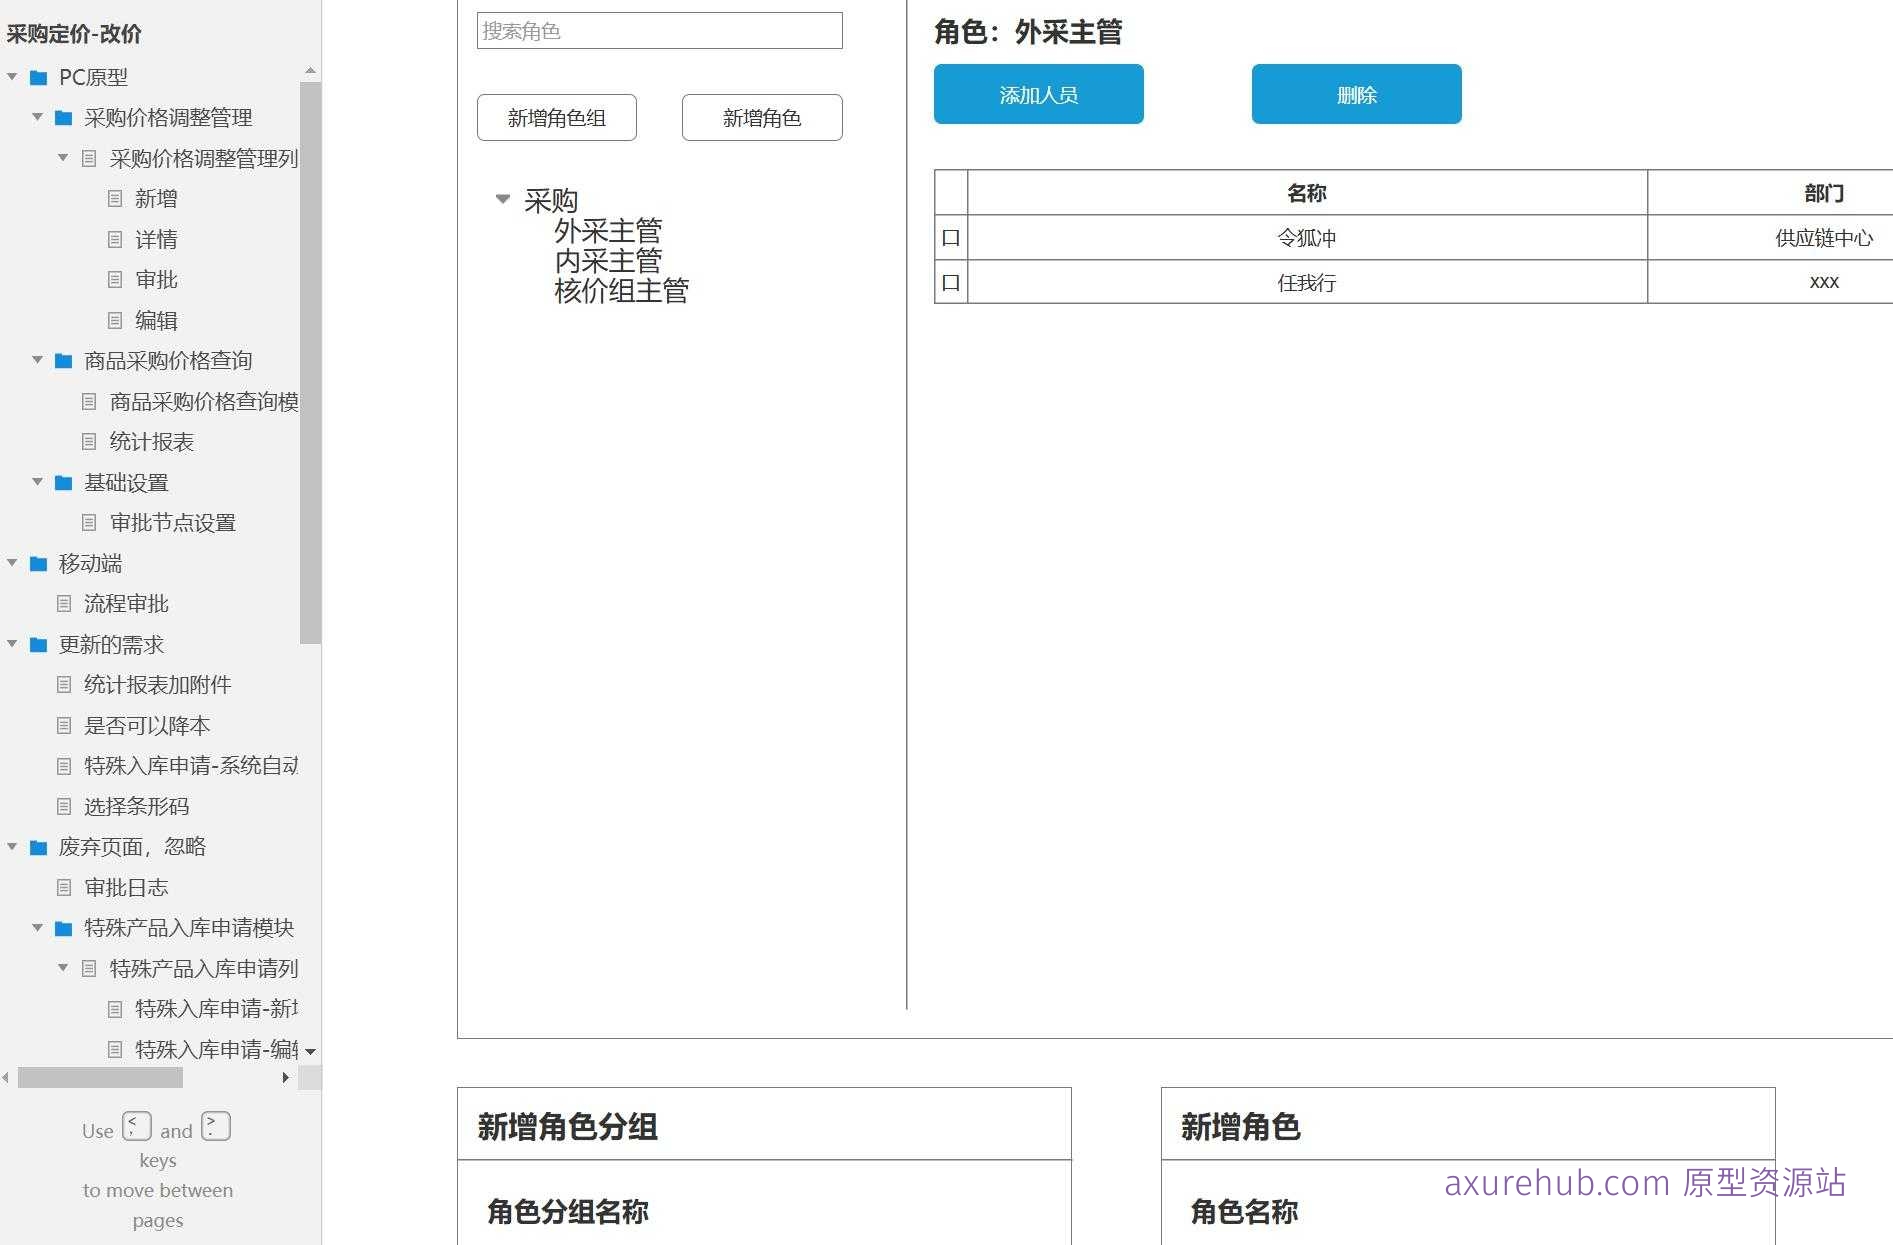Click the 删除 button
This screenshot has width=1893, height=1245.
point(1354,94)
